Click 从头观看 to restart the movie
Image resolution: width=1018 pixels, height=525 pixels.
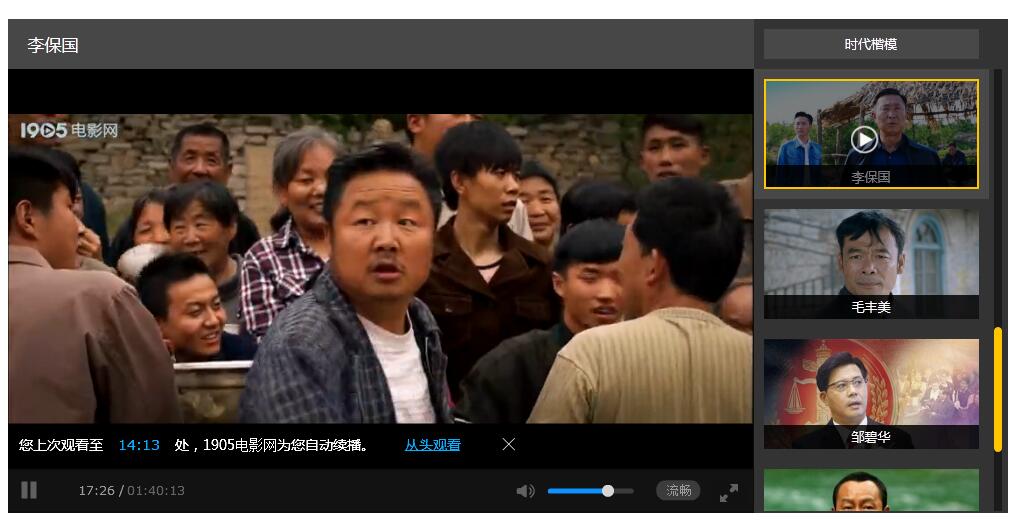tap(432, 445)
